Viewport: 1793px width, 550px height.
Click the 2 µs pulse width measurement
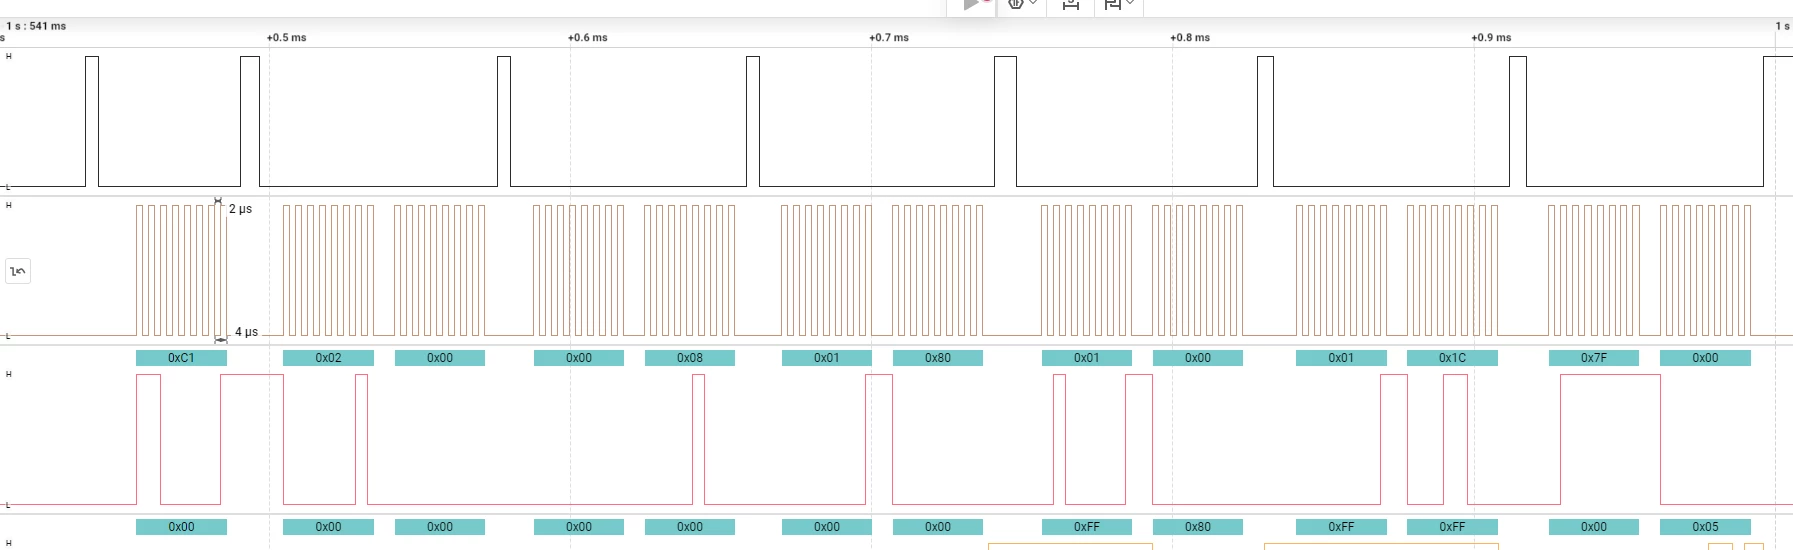click(240, 209)
